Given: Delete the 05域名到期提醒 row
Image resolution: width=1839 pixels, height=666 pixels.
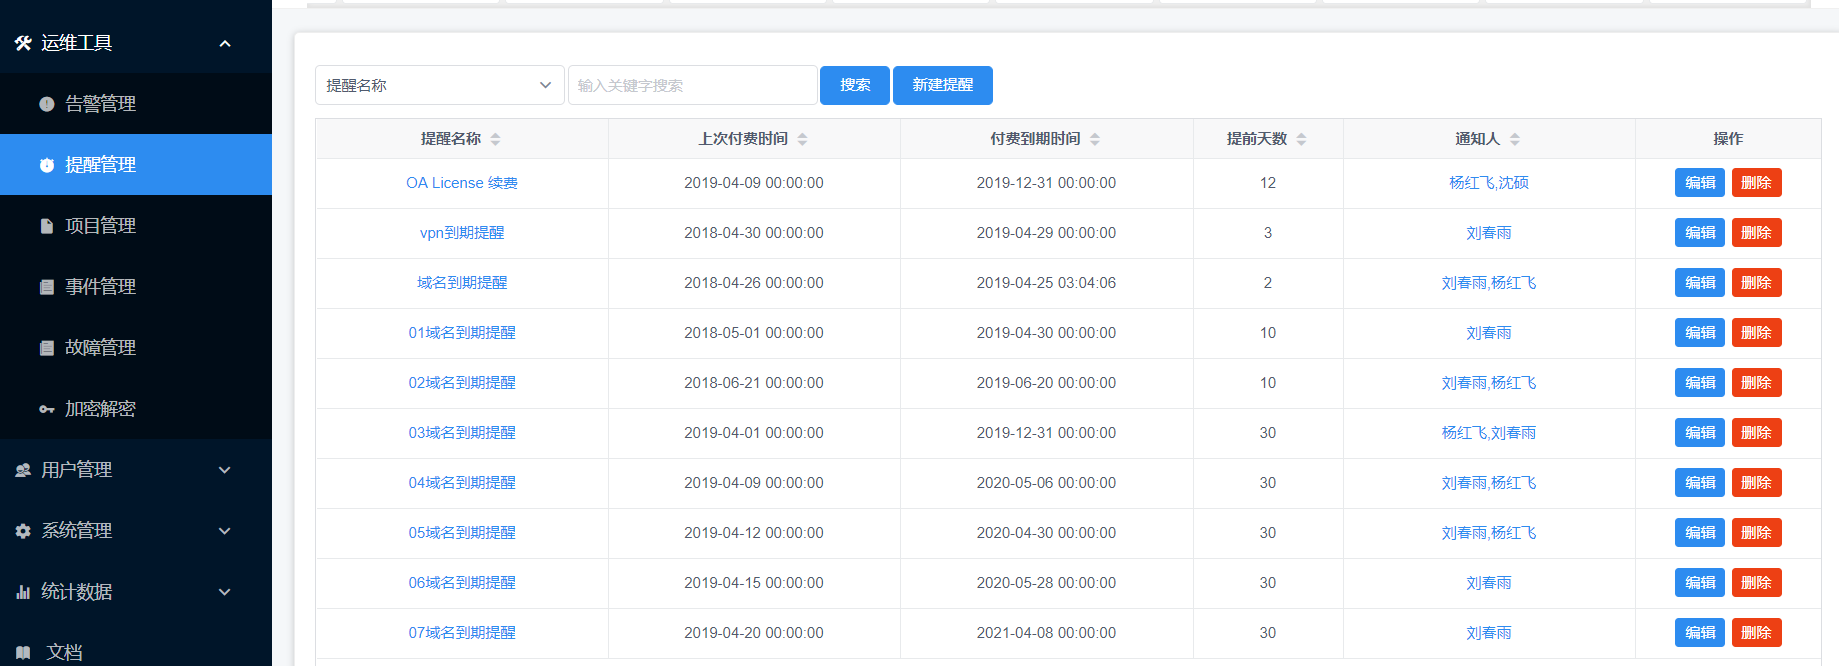Looking at the screenshot, I should coord(1757,533).
